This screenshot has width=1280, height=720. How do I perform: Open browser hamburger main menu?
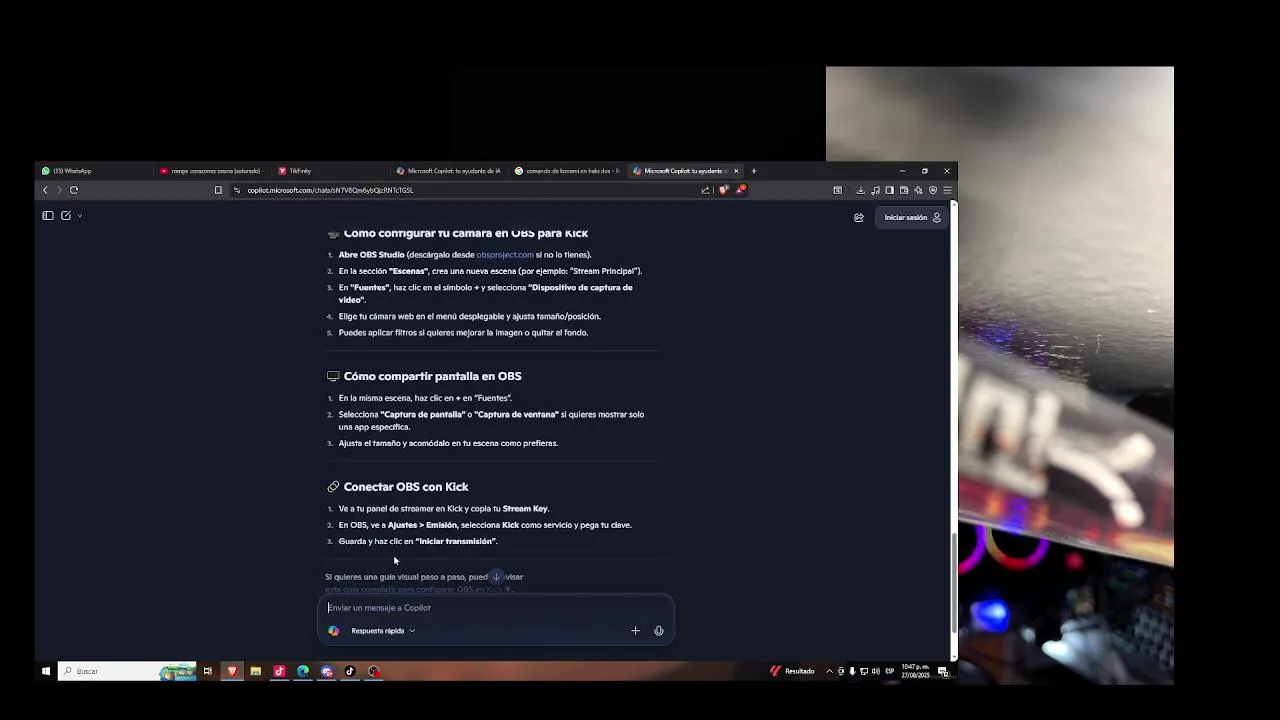[x=947, y=190]
